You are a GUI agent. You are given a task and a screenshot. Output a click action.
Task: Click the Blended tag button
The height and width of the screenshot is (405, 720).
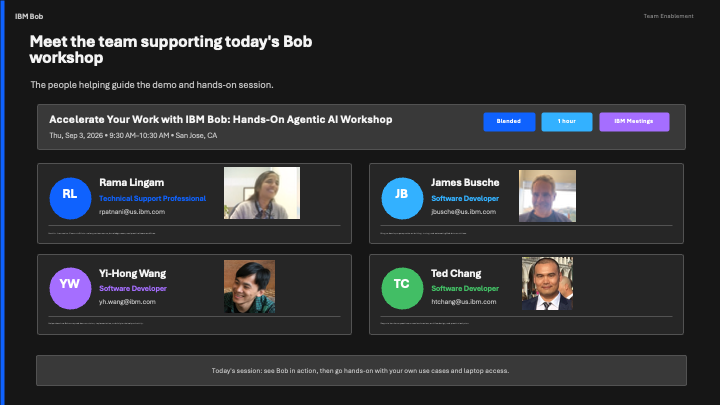(509, 122)
